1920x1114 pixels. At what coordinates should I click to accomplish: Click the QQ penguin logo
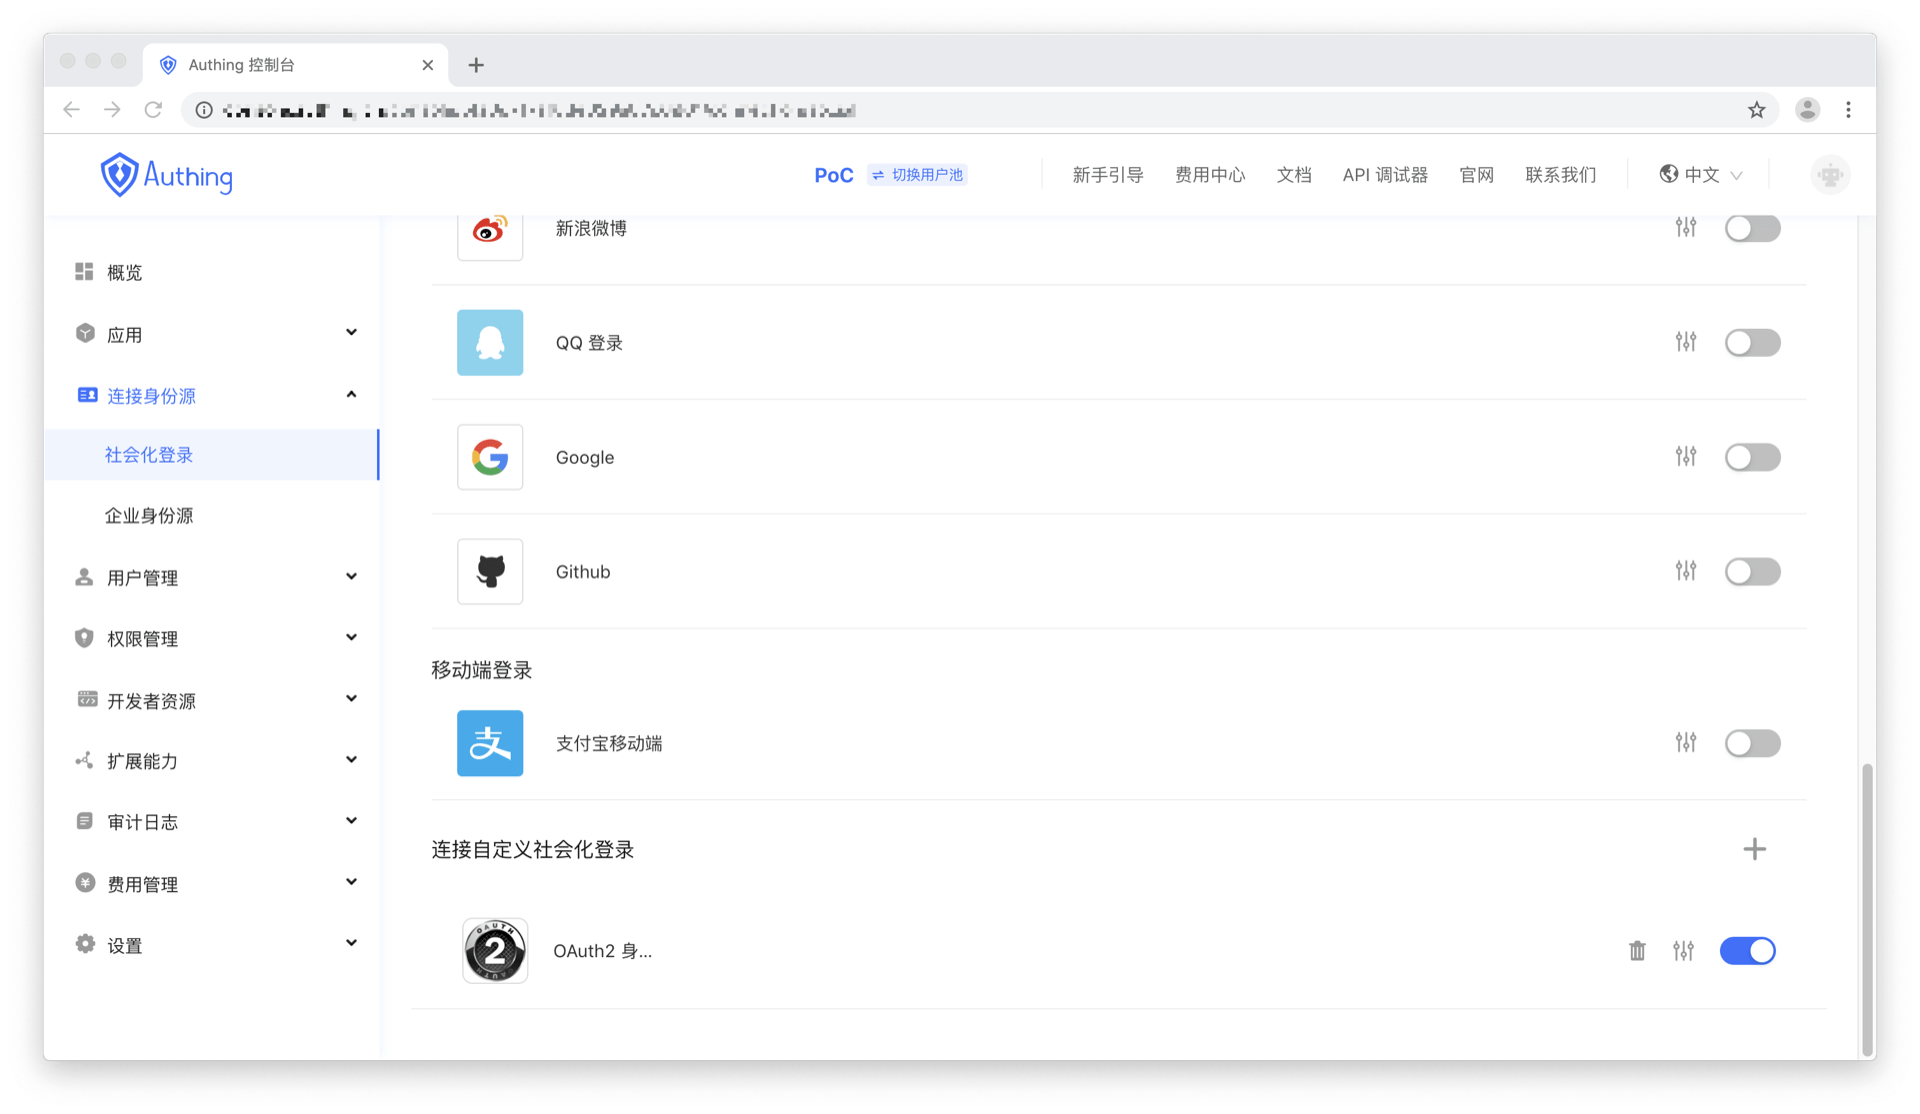click(x=490, y=342)
